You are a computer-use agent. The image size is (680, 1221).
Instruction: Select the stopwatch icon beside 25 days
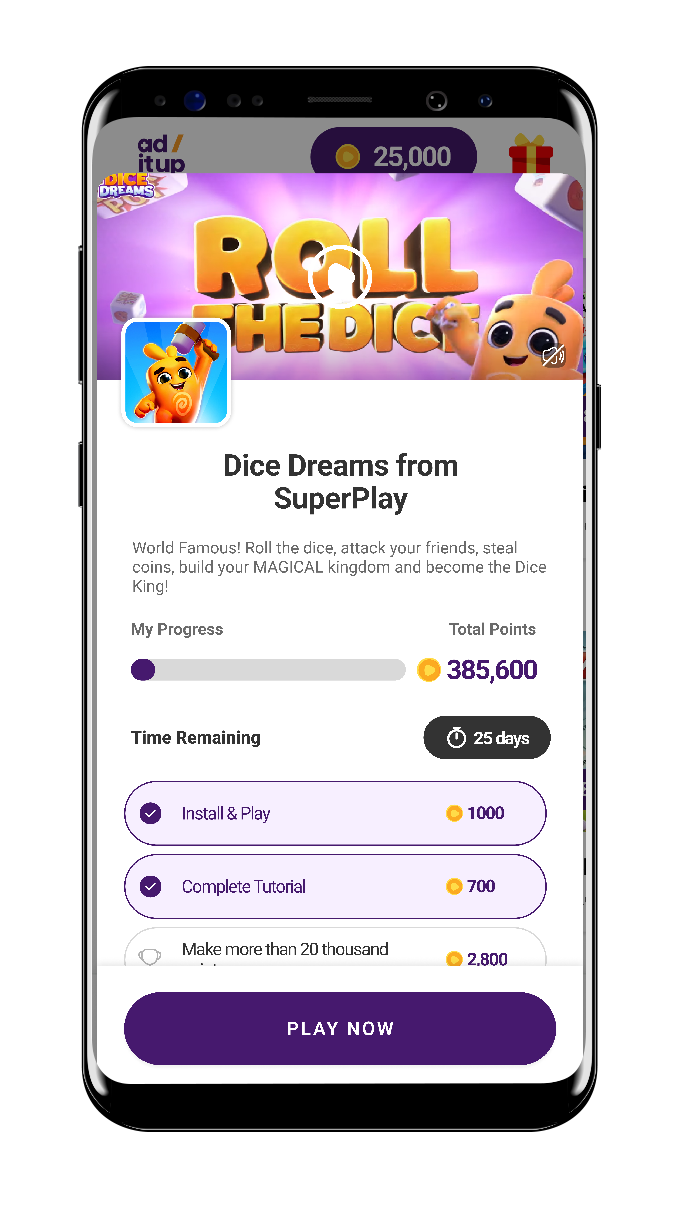tap(456, 738)
